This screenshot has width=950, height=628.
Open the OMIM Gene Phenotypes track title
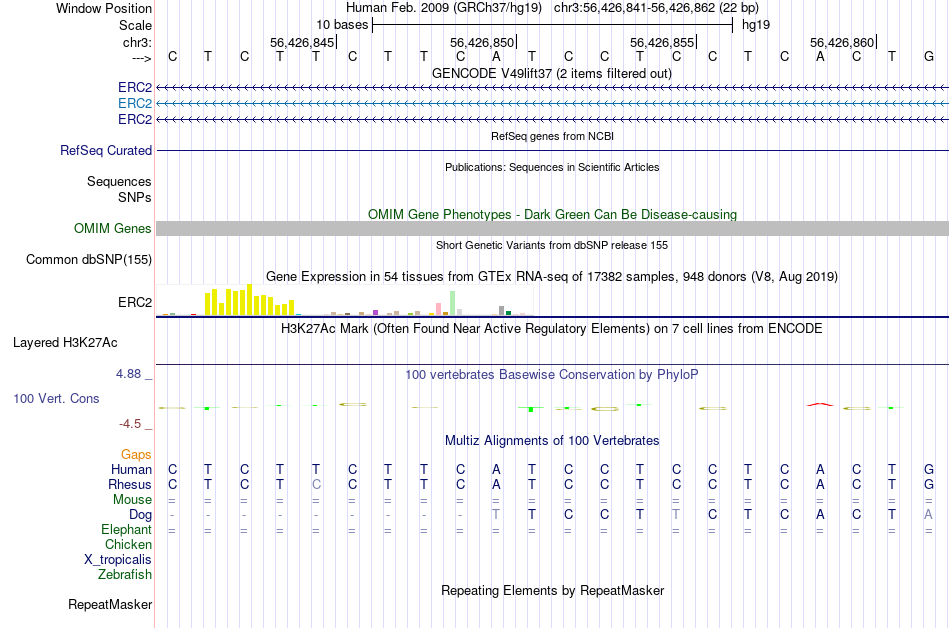click(552, 214)
